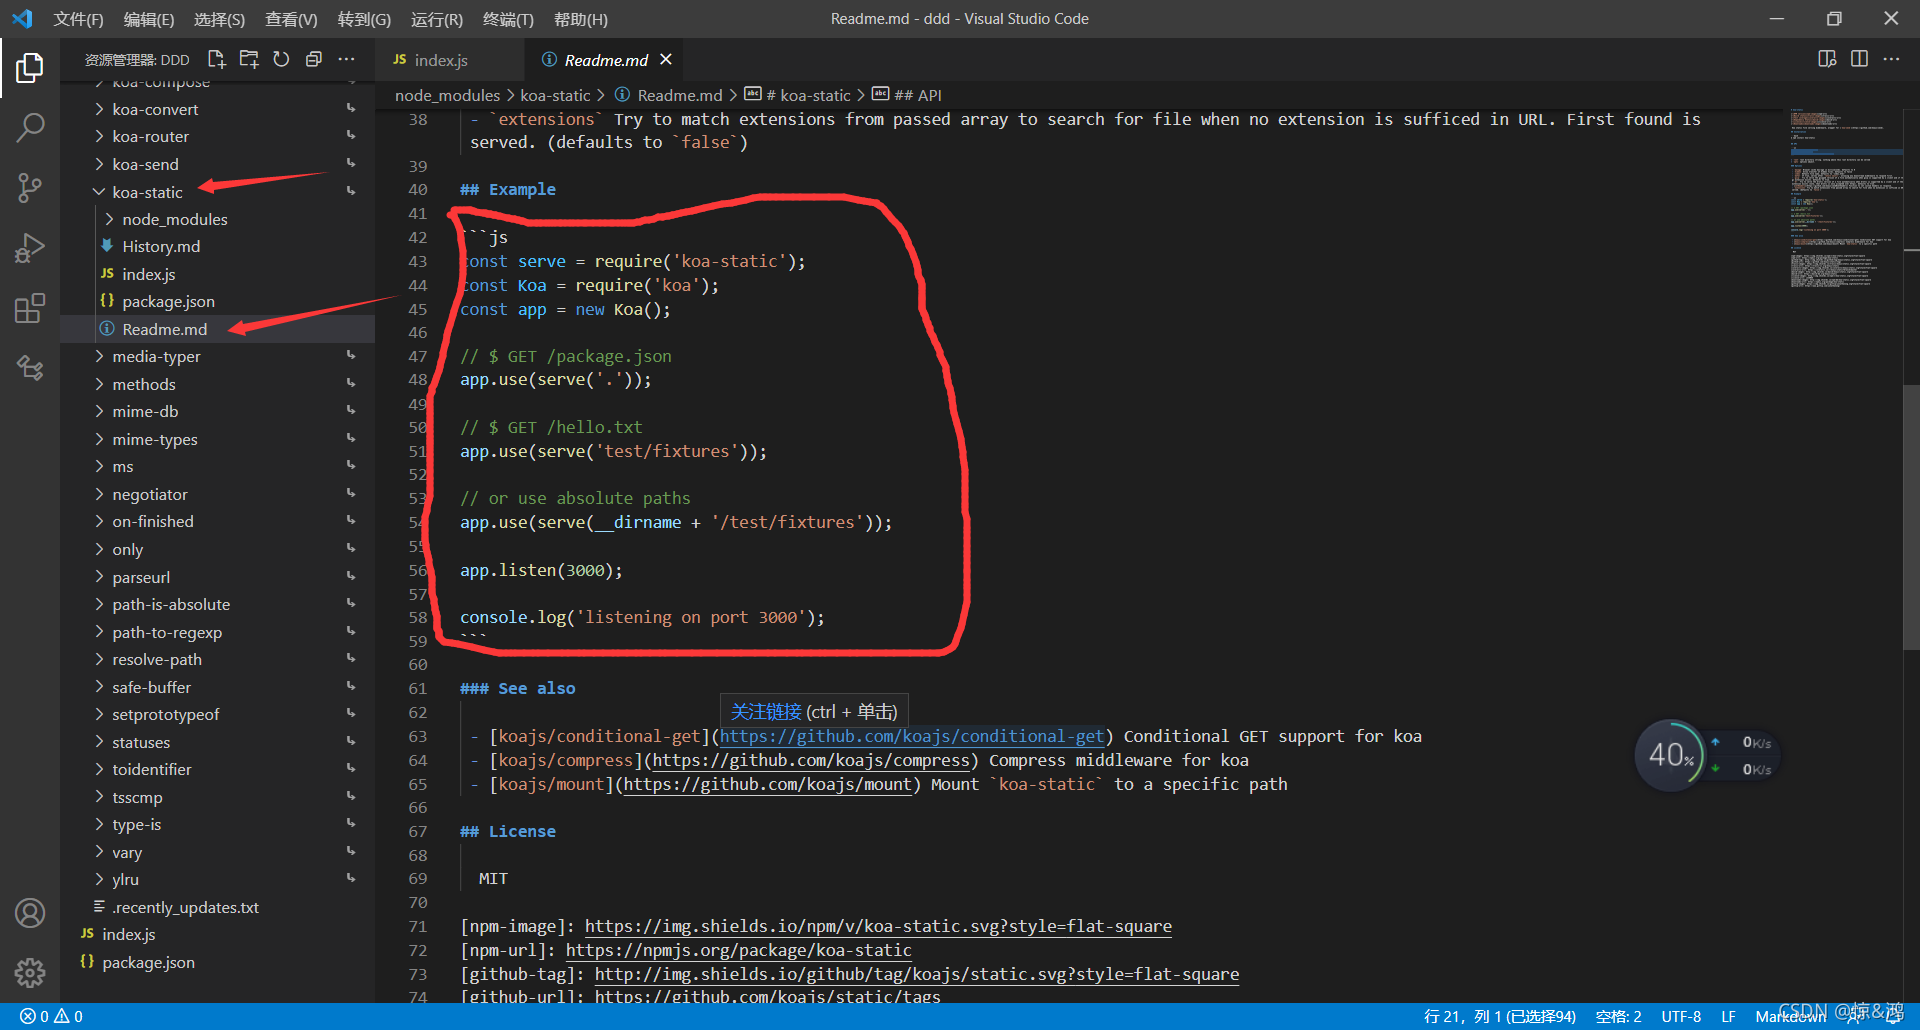Expand the koa-router folder

click(218, 136)
